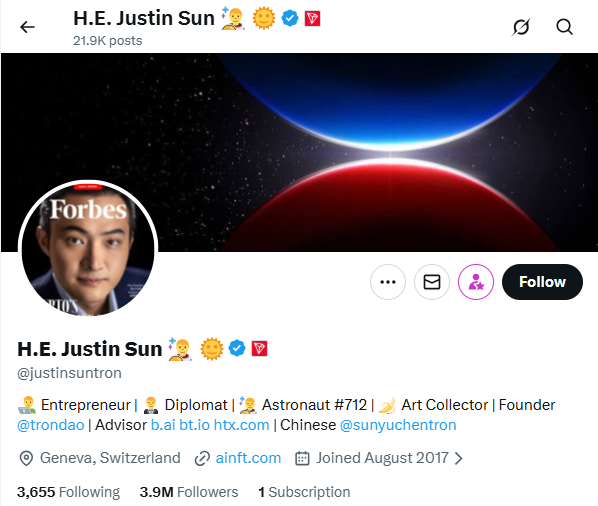Follow the H.E. Justin Sun account
Screen dimensions: 598x506
click(x=542, y=282)
